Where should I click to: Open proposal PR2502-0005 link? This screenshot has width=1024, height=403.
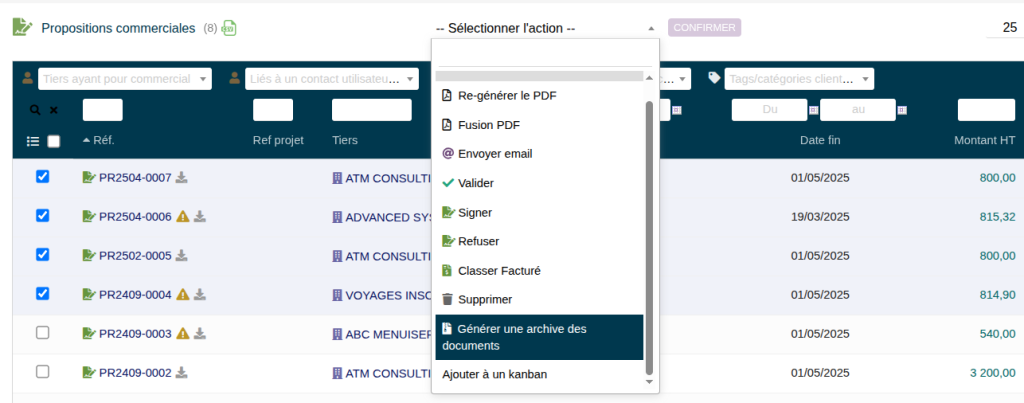pos(135,256)
